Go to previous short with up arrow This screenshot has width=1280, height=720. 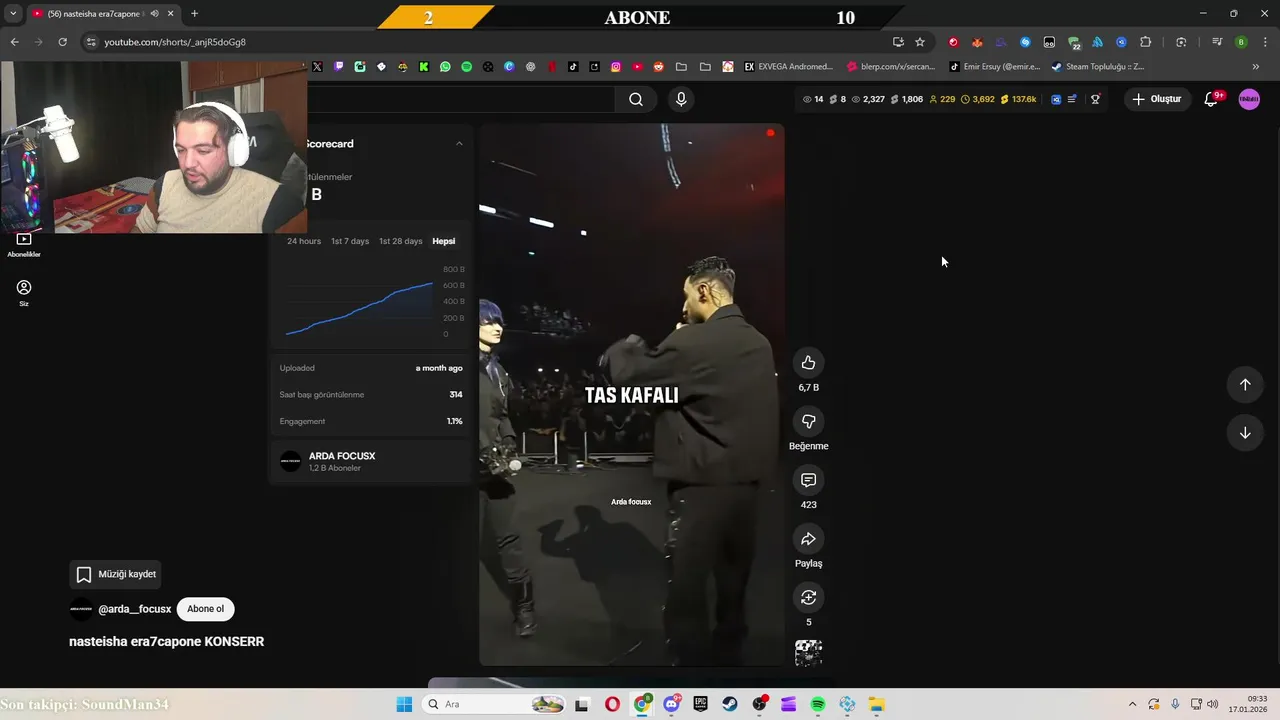(x=1245, y=385)
